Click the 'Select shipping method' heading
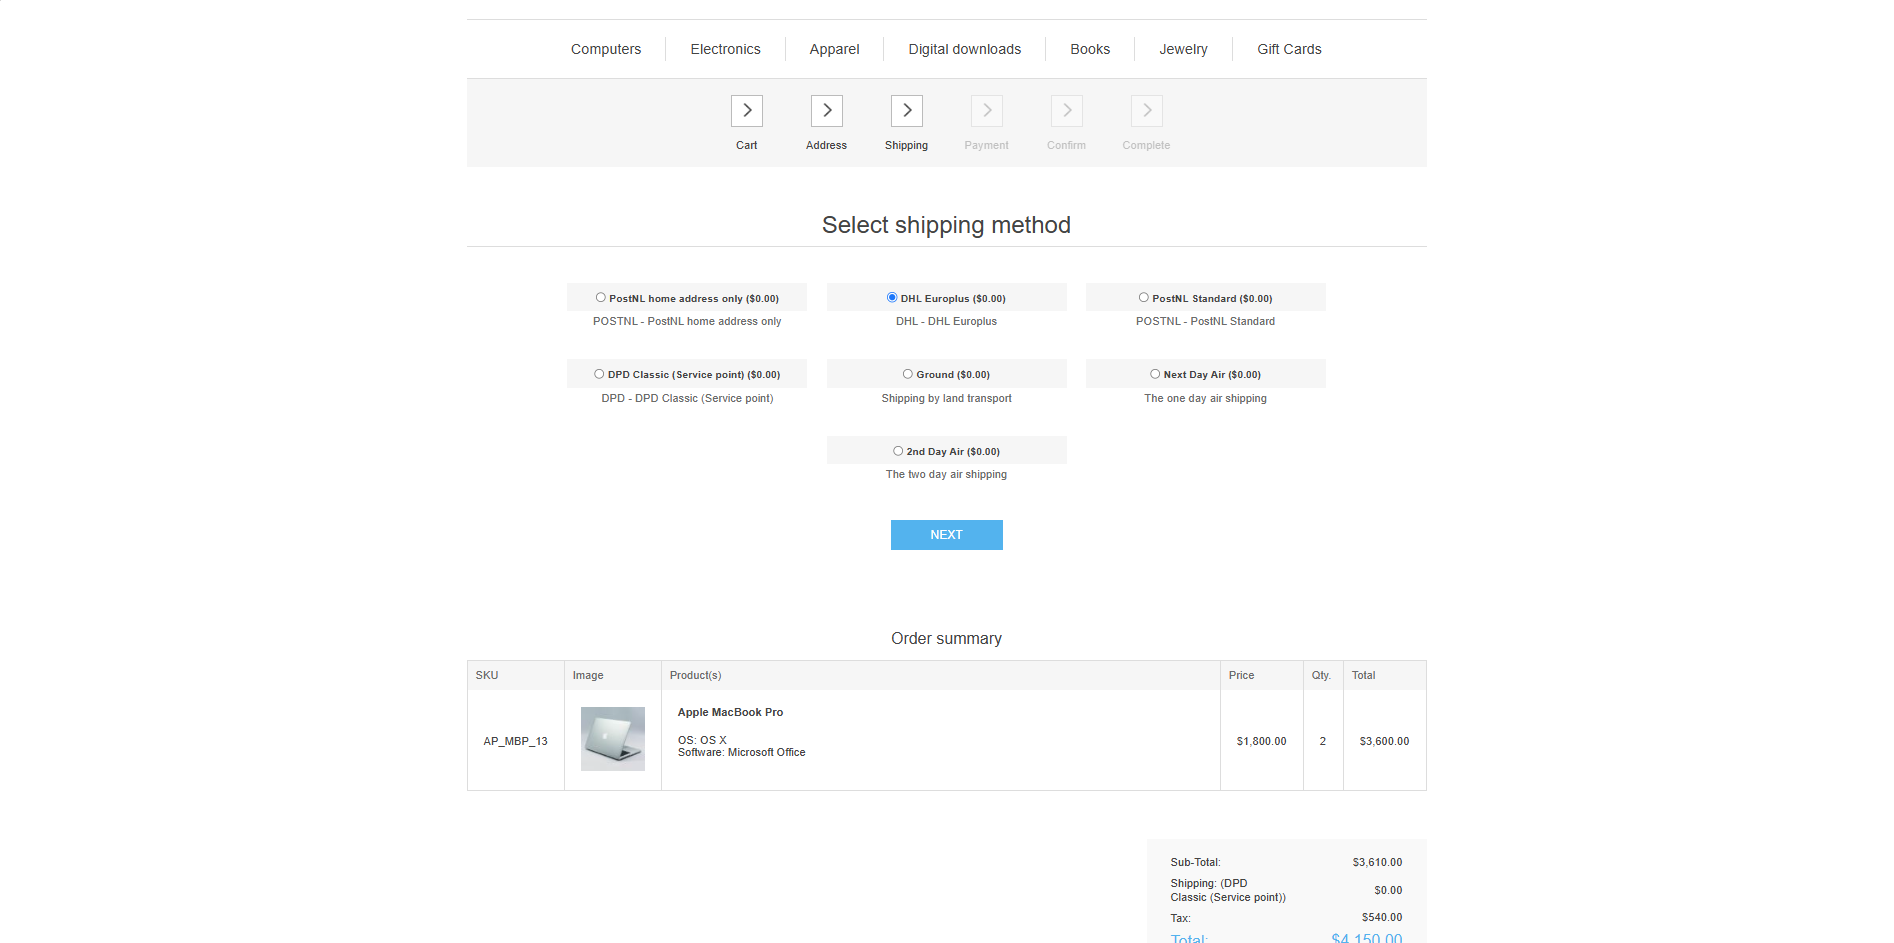Image resolution: width=1894 pixels, height=943 pixels. [947, 225]
